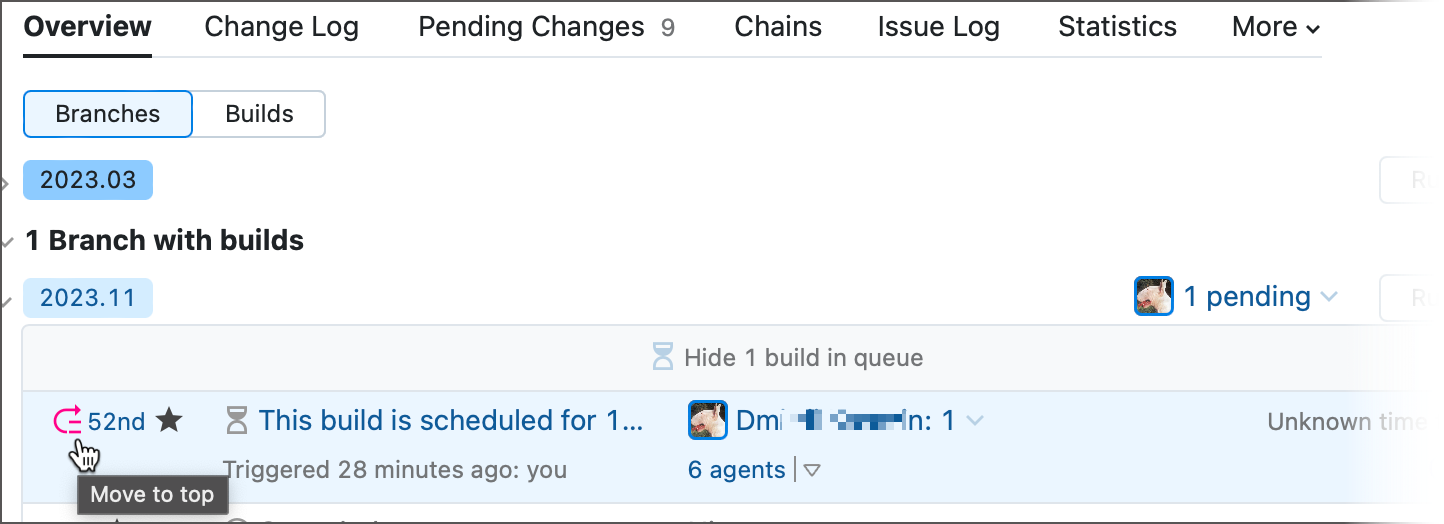The height and width of the screenshot is (524, 1444).
Task: Click the 6 agents link
Action: 736,470
